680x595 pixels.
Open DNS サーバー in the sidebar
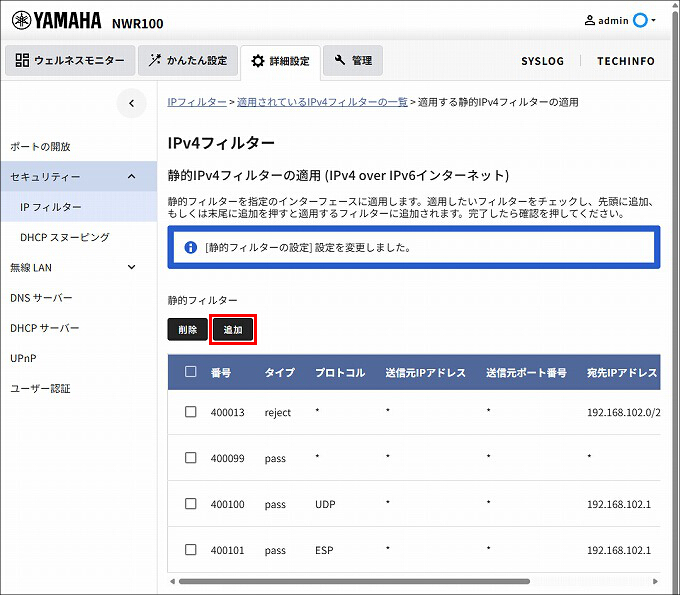[41, 298]
